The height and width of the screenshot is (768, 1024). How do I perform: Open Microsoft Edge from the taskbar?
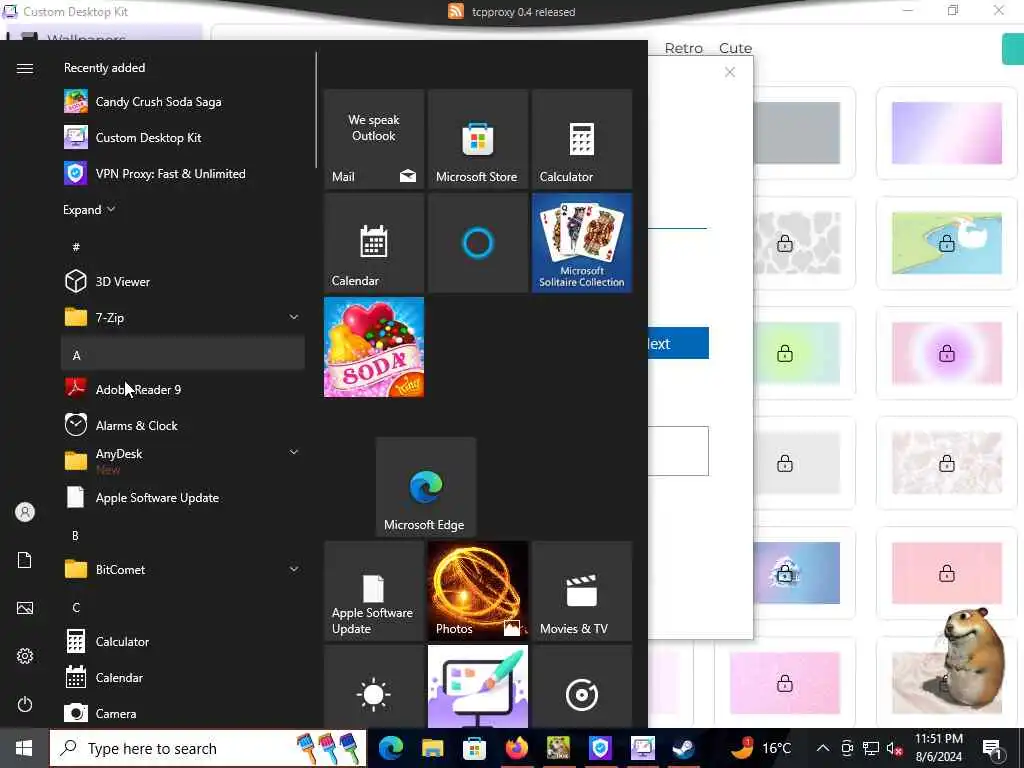point(391,748)
